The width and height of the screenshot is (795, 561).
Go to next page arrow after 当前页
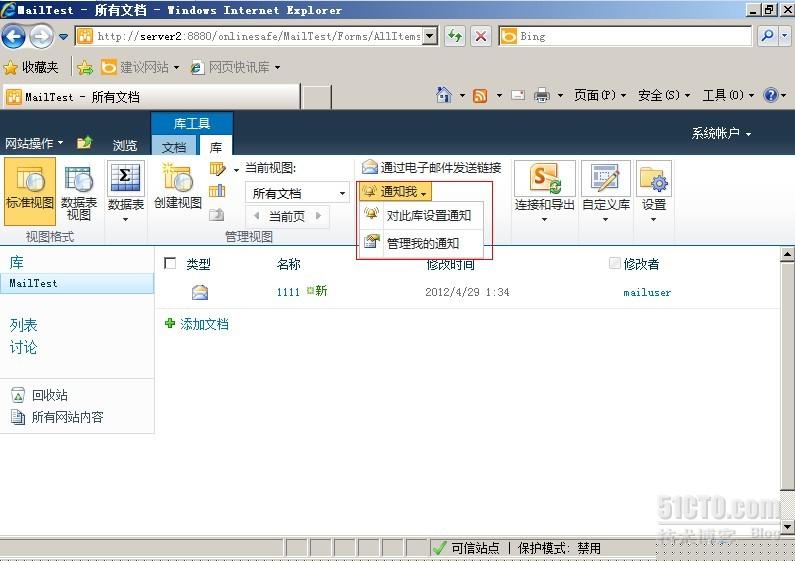point(318,216)
